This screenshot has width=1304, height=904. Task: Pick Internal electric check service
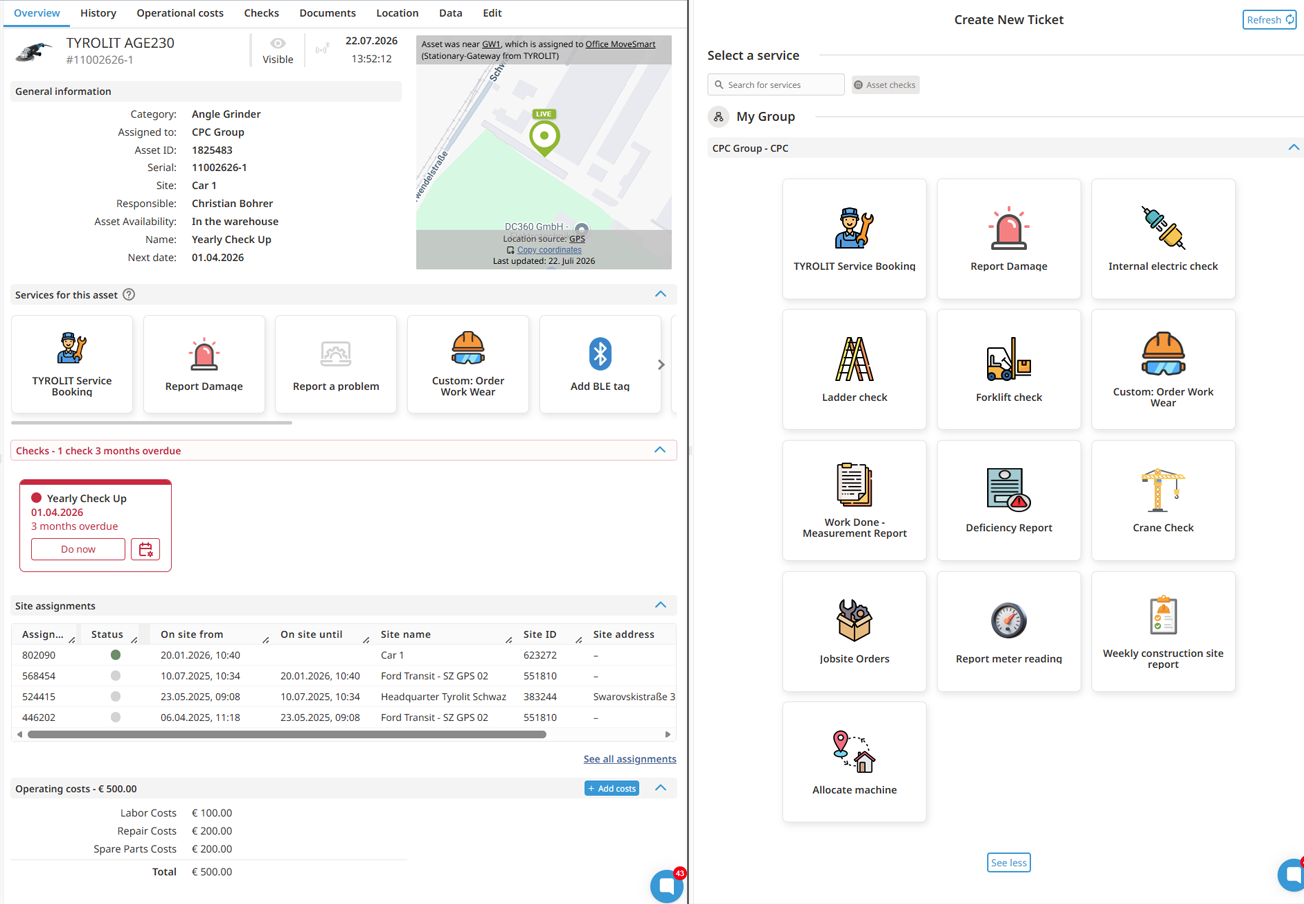click(1163, 239)
